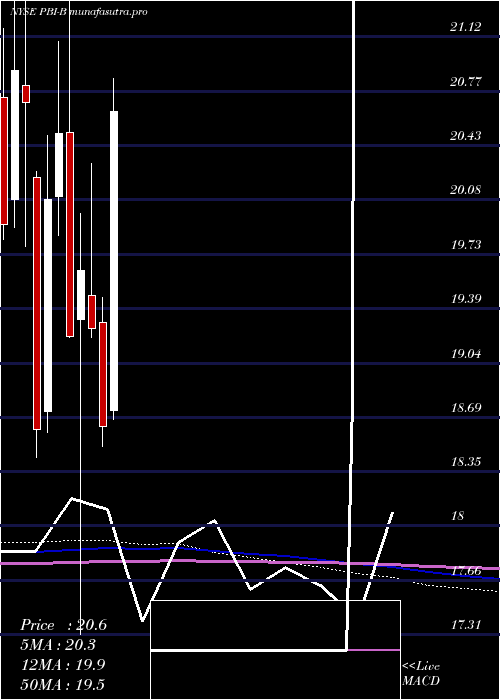Image resolution: width=500 pixels, height=700 pixels.
Task: Click the 50MA : 19.5 readout
Action: pos(63,684)
